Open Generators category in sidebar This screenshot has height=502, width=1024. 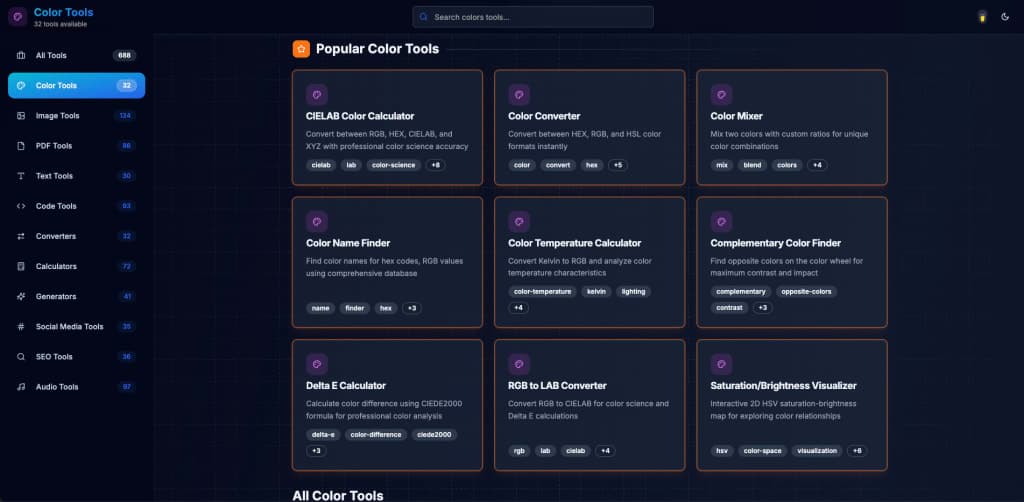click(x=76, y=296)
